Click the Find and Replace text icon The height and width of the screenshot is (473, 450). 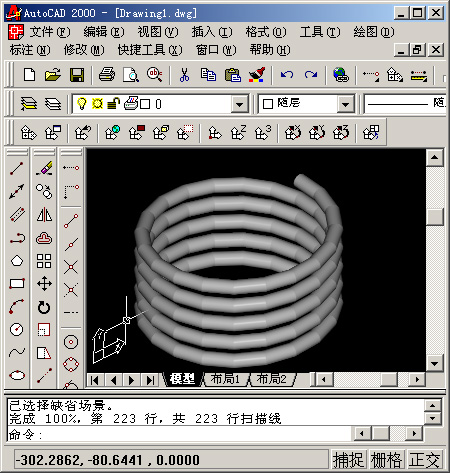click(154, 75)
